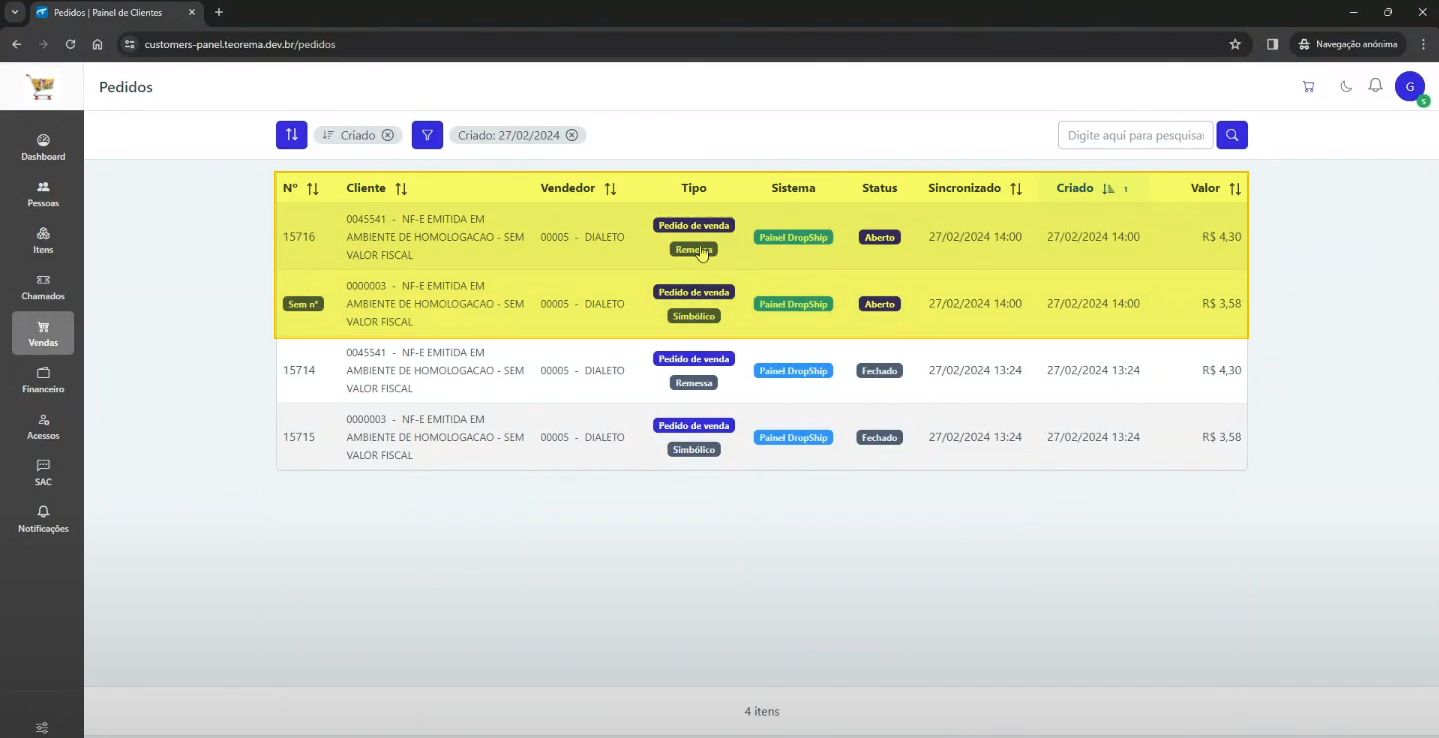The image size is (1439, 738).
Task: Open SAC in the sidebar
Action: pyautogui.click(x=43, y=473)
